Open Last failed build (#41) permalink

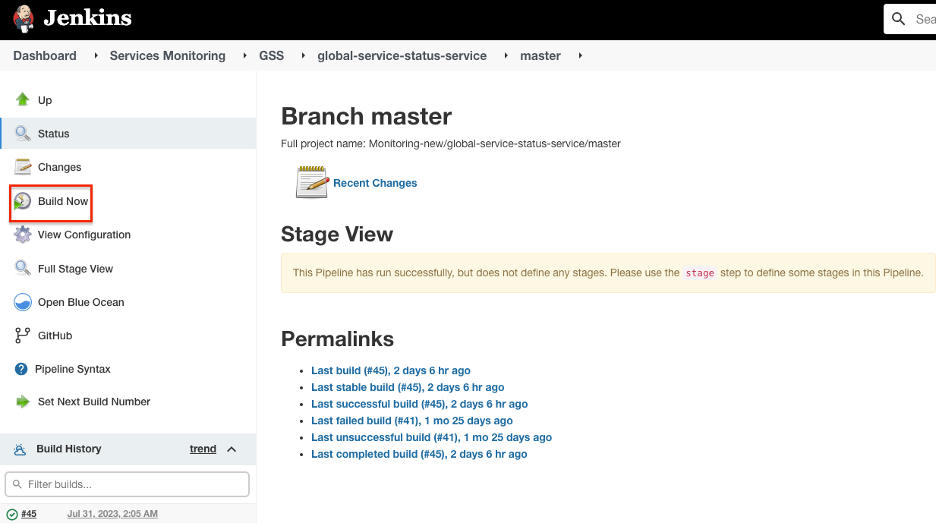click(412, 421)
